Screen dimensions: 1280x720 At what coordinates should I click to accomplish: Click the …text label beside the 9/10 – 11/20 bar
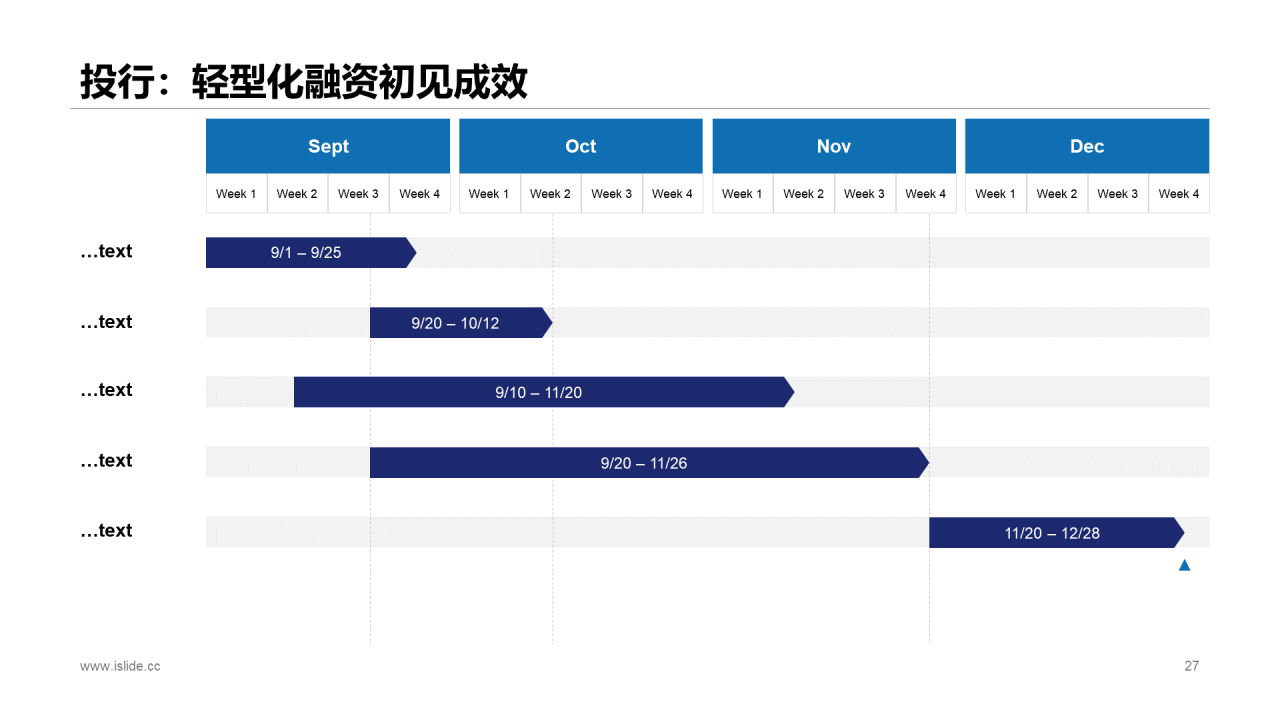pos(106,390)
